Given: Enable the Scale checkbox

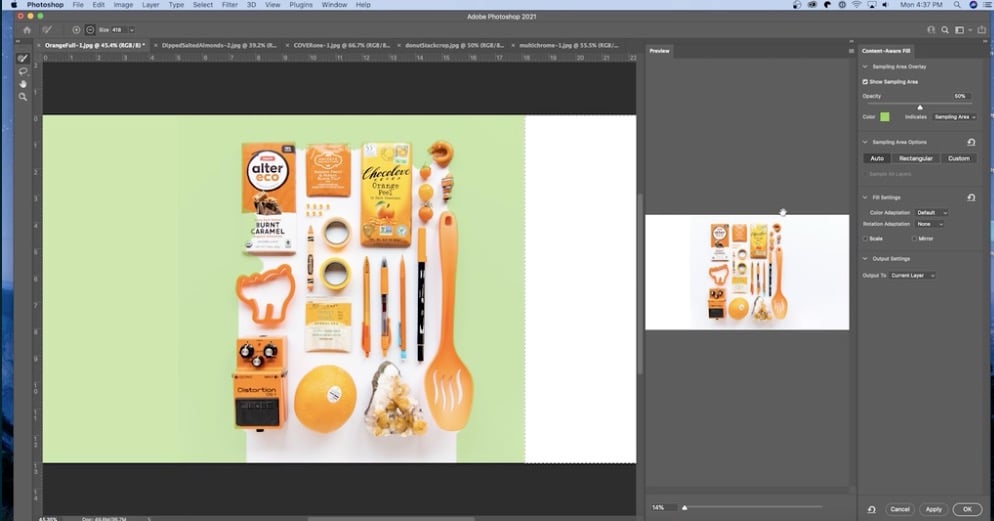Looking at the screenshot, I should 866,238.
